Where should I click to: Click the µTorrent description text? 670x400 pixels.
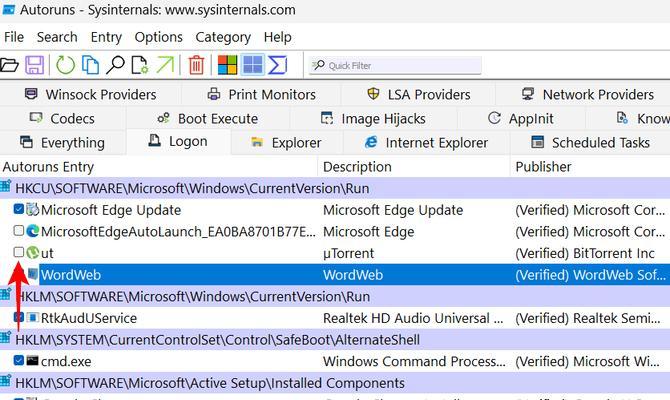348,253
